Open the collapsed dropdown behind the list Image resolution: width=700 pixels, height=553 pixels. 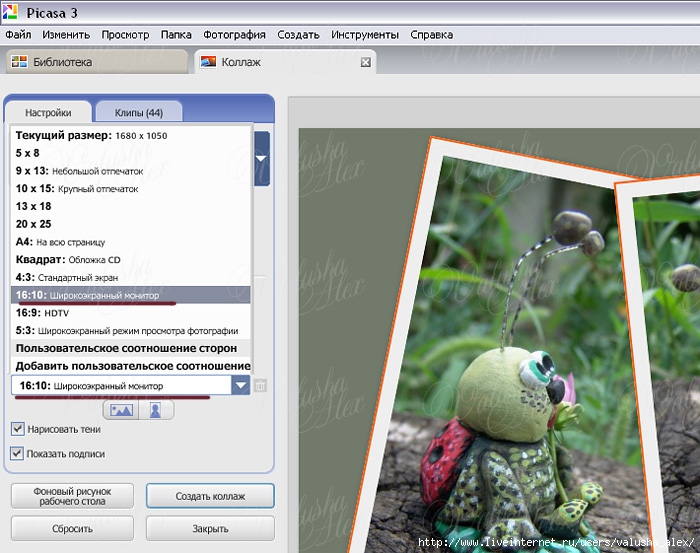pyautogui.click(x=262, y=158)
